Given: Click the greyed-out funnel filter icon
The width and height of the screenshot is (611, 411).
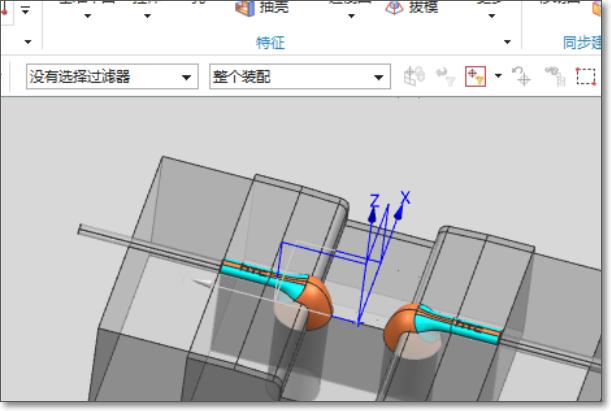Looking at the screenshot, I should 445,76.
